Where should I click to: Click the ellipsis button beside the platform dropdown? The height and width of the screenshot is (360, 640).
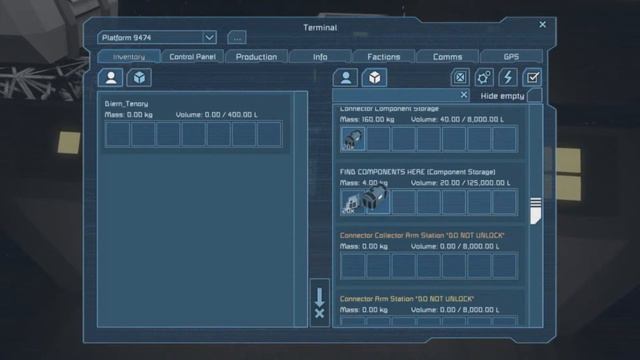(x=237, y=38)
